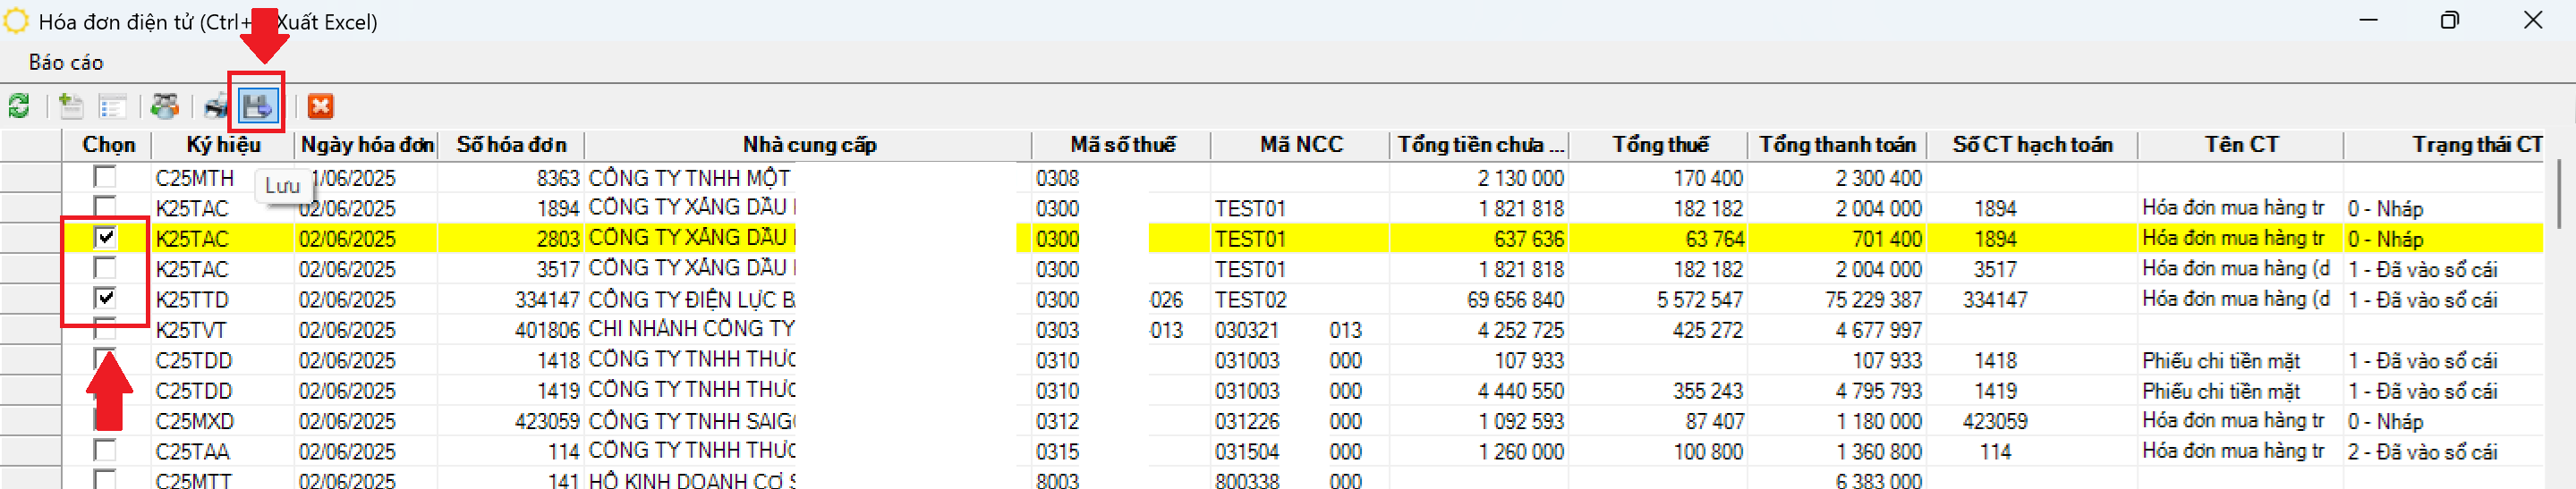Enable the checkbox for invoice 114

[105, 450]
